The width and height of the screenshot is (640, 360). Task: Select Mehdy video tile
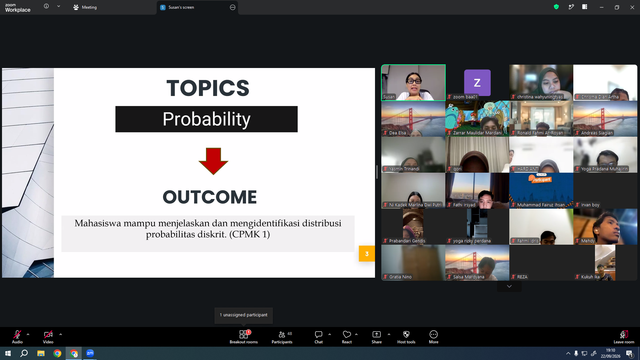coord(605,227)
